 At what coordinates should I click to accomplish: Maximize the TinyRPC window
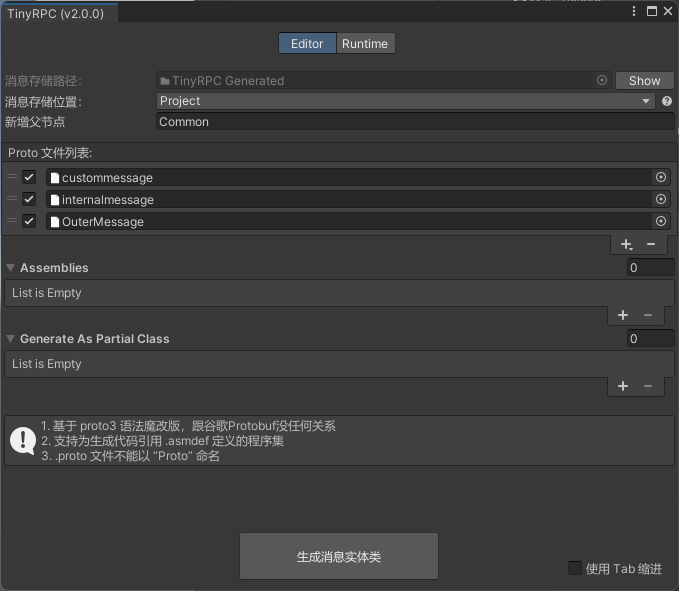click(x=652, y=11)
